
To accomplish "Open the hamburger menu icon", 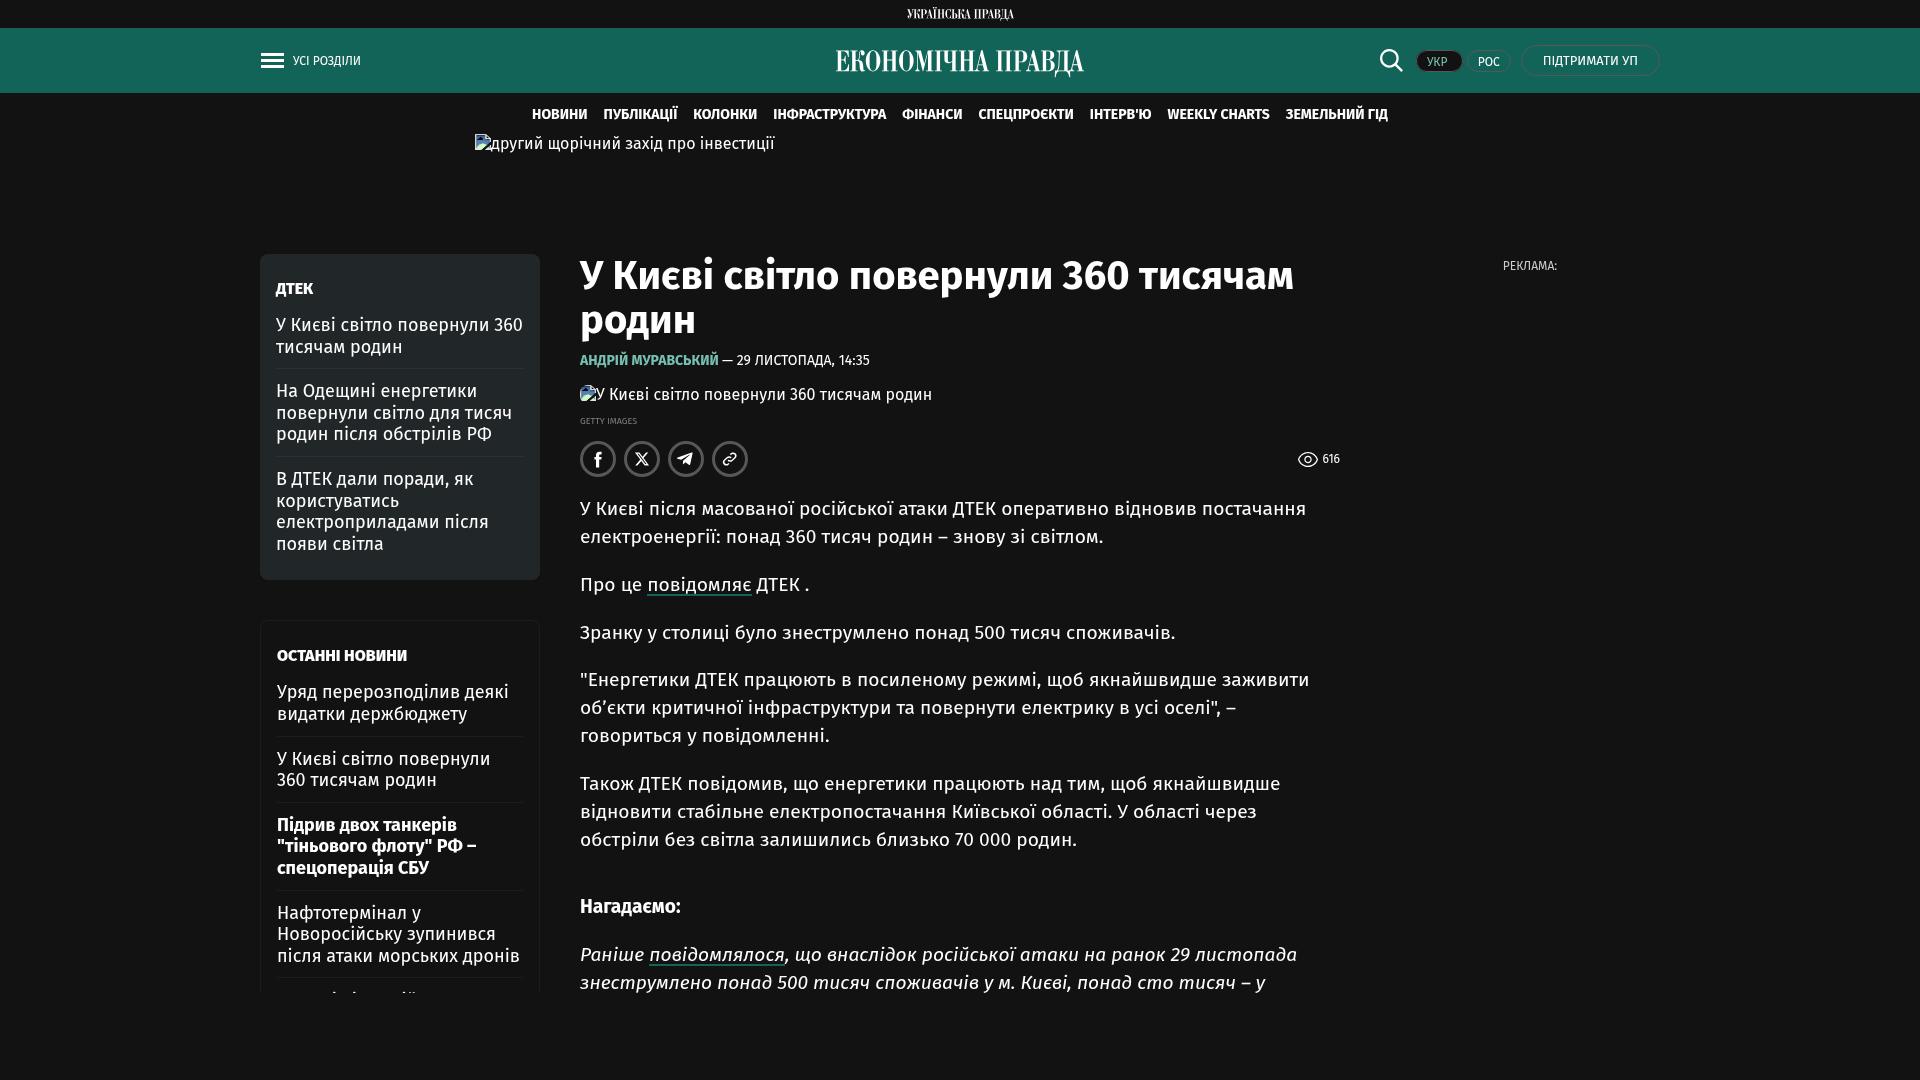I will (272, 61).
